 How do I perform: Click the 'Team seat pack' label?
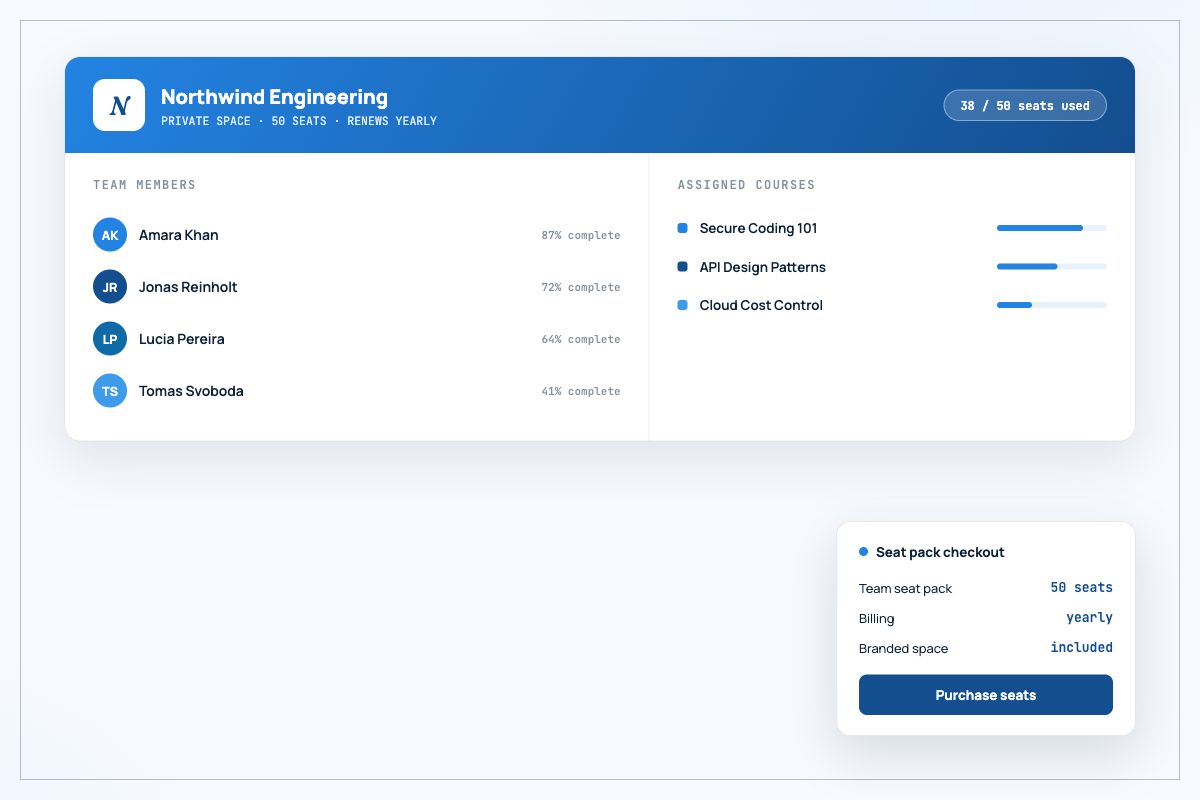[x=905, y=588]
